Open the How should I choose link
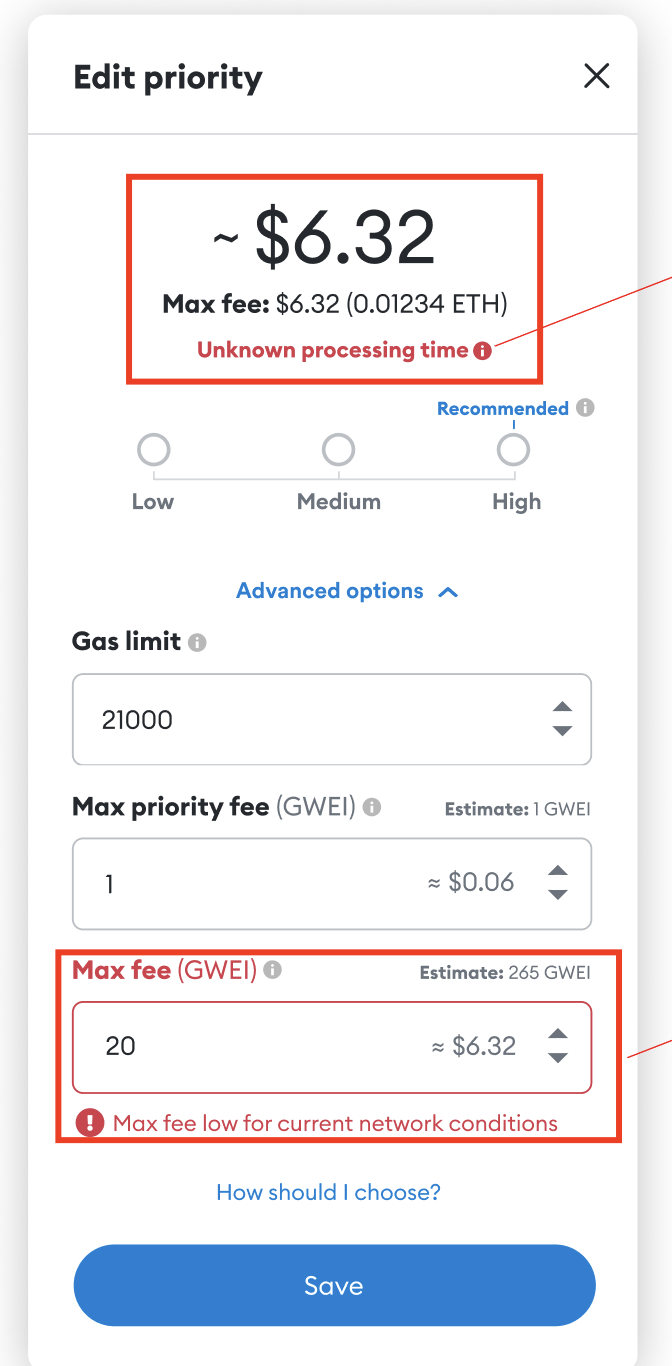The image size is (672, 1366). click(x=328, y=1192)
